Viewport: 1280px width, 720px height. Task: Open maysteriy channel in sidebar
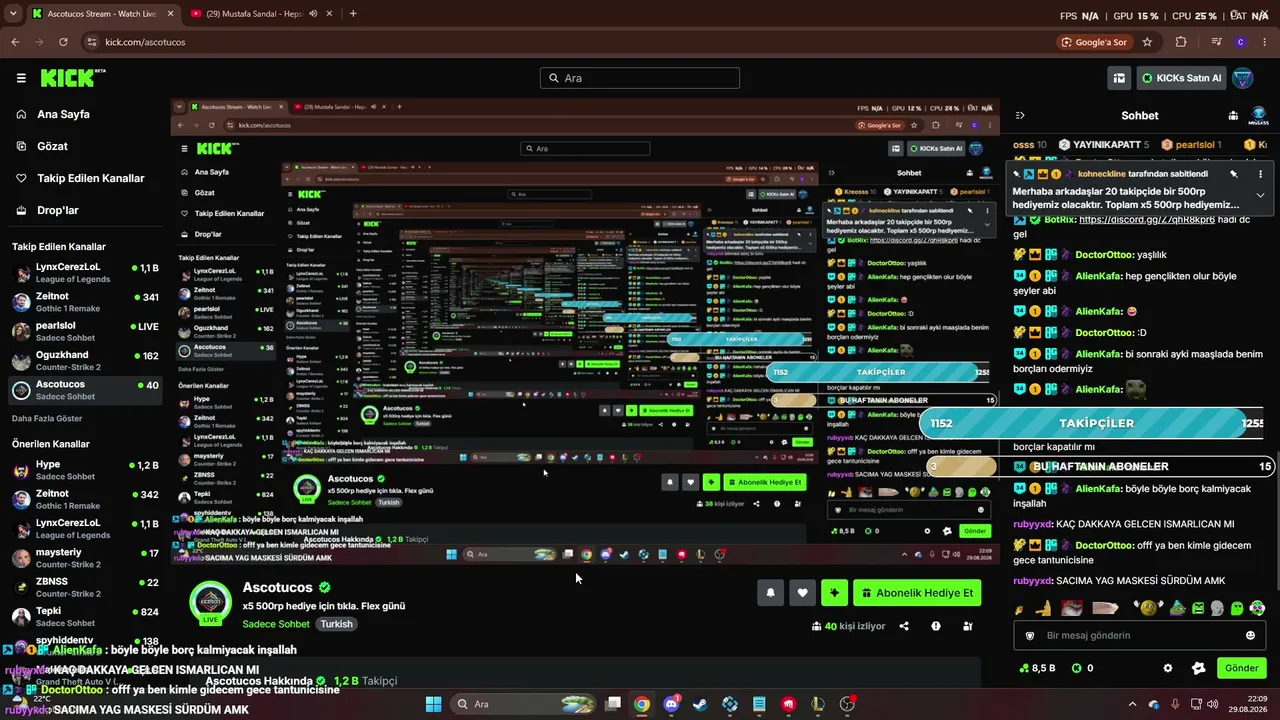pos(85,557)
